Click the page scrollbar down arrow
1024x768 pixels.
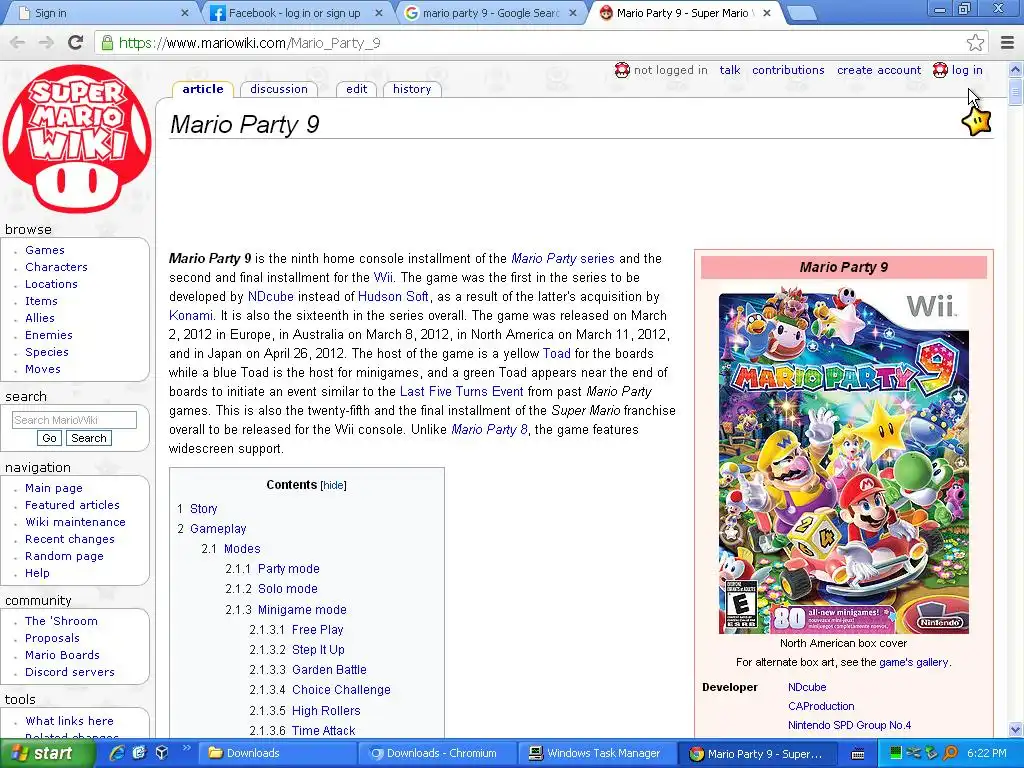1016,729
